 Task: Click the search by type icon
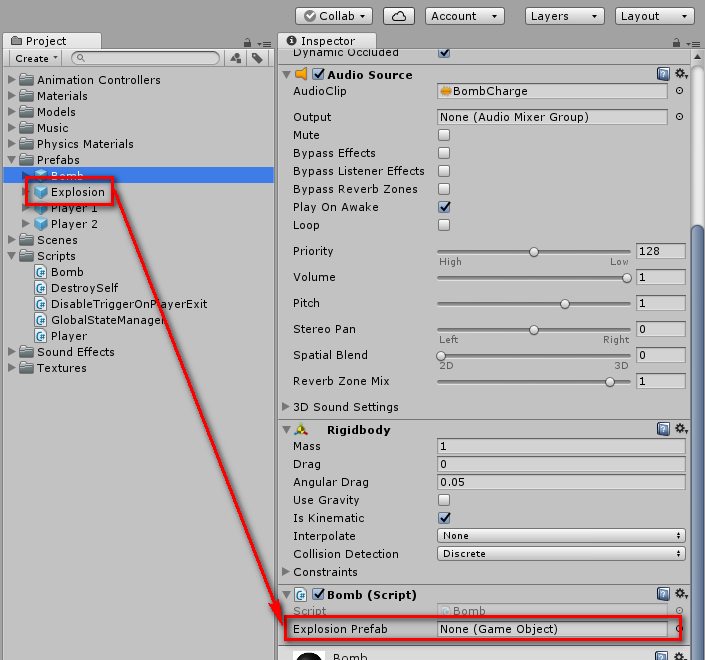click(236, 58)
